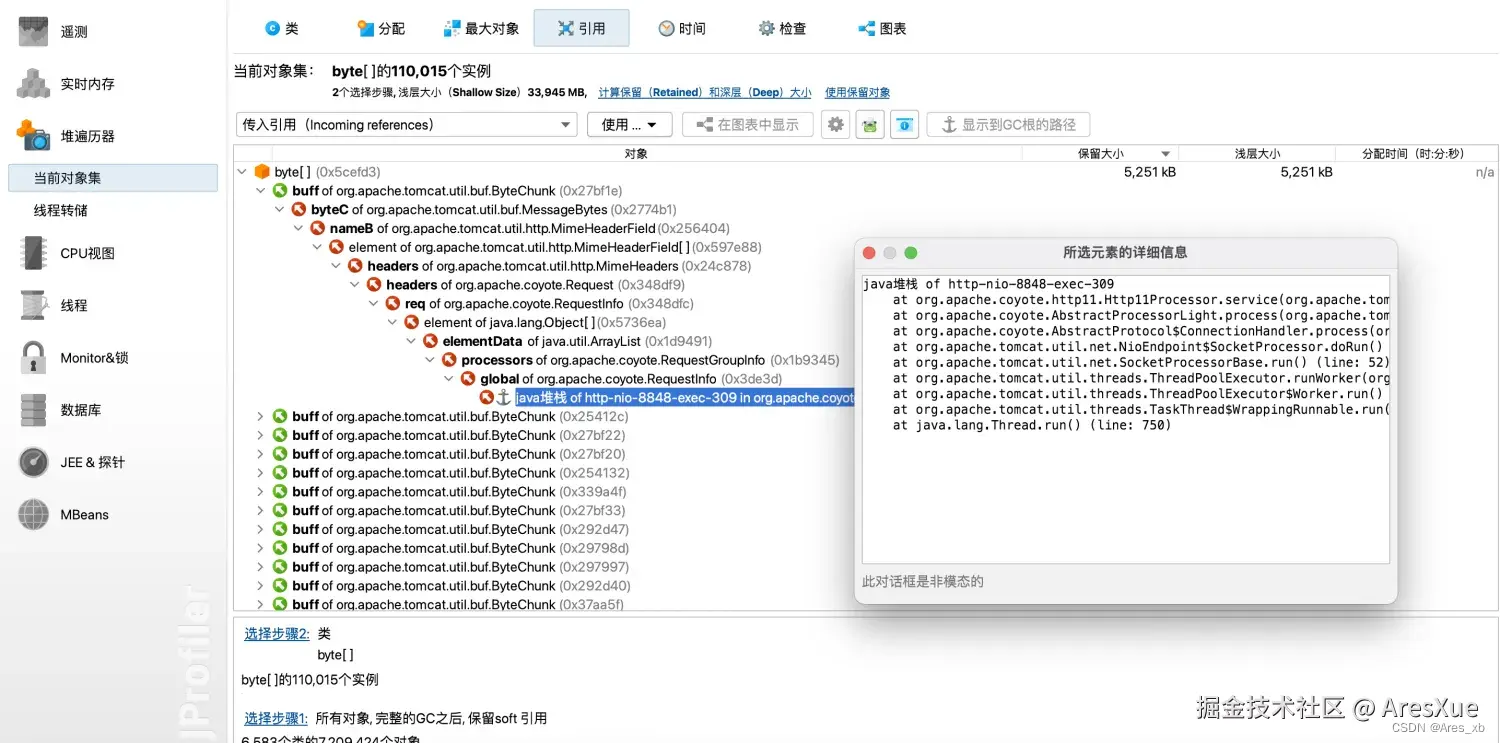Collapse the byte[ ] (0x5cefd3) root node
1500x743 pixels.
point(242,172)
